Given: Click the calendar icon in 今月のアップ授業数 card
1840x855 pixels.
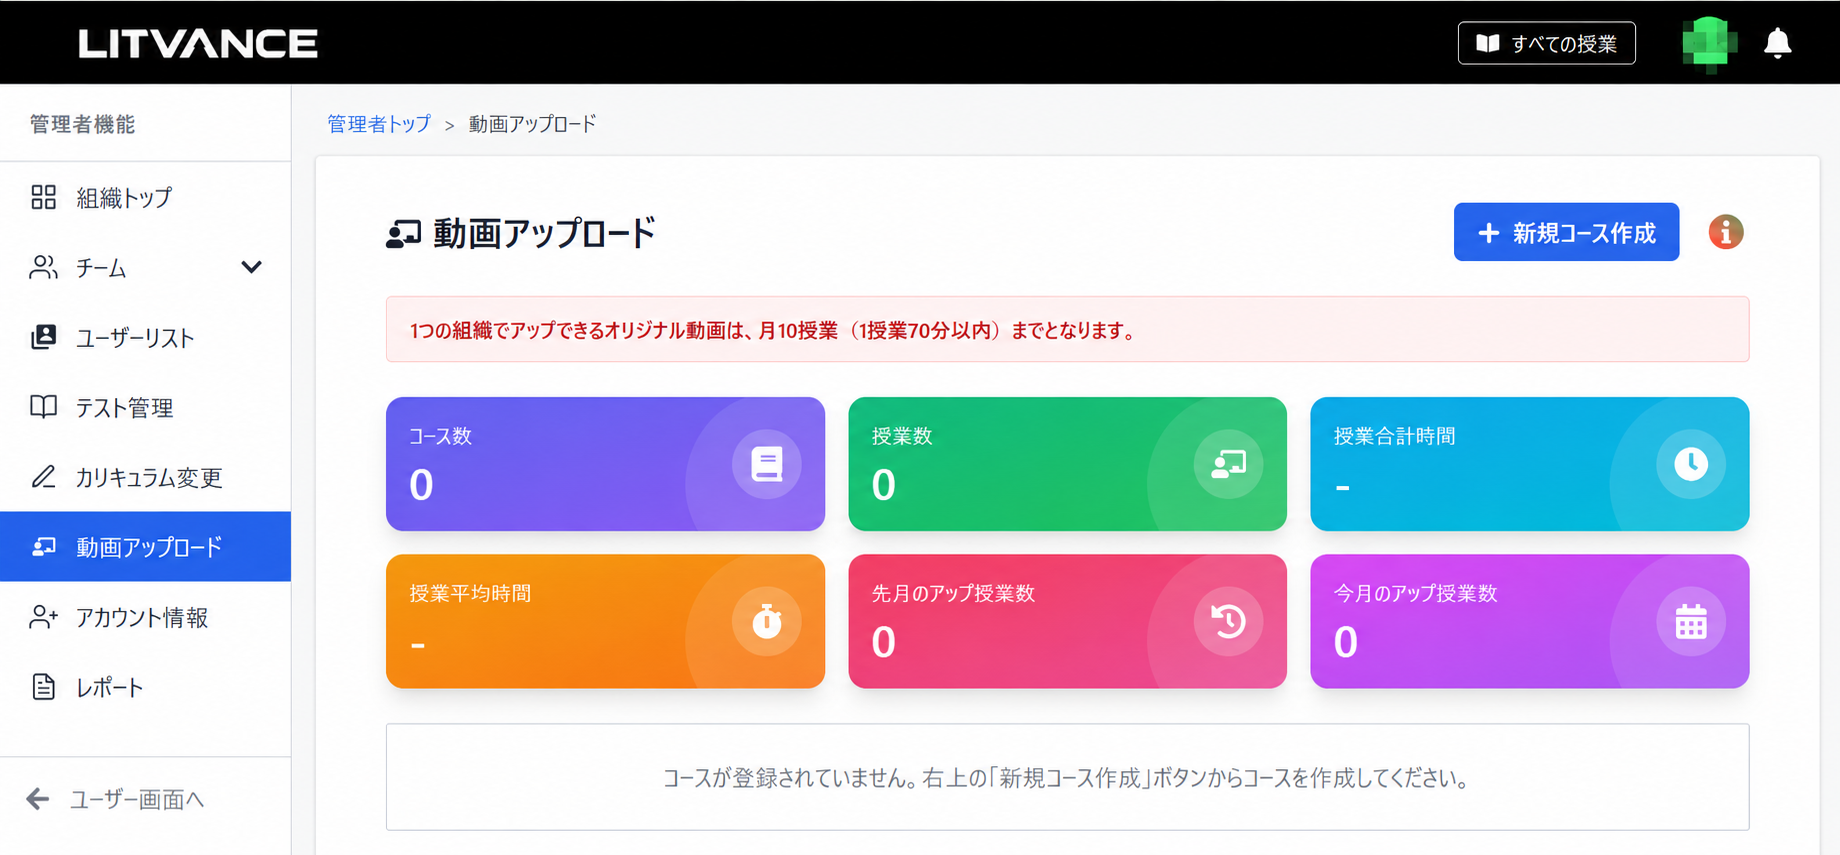Looking at the screenshot, I should 1690,621.
